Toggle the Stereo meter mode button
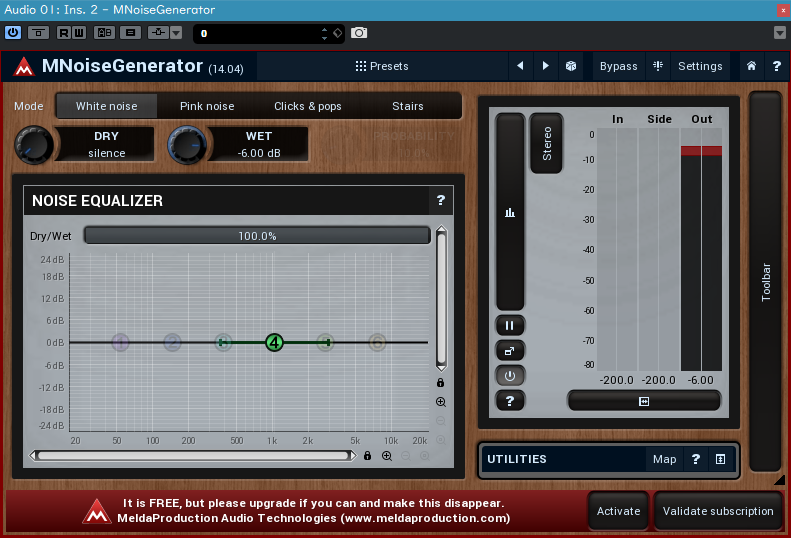Screen dimensions: 791x538 point(546,144)
